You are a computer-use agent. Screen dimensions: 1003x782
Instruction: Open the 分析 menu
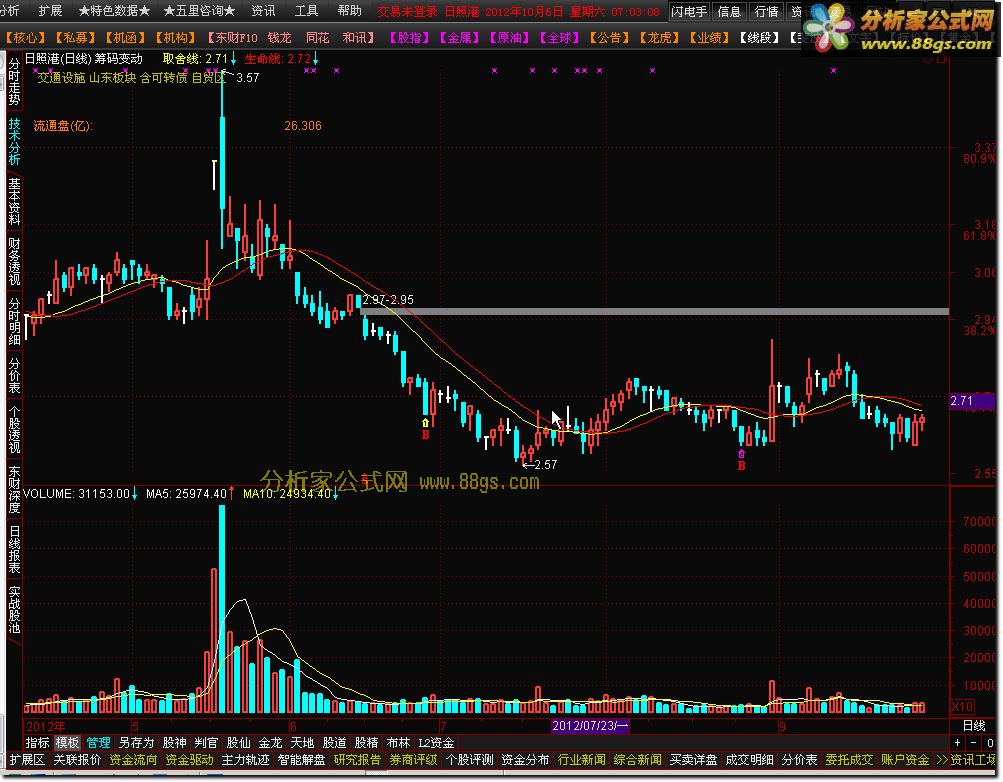[x=10, y=11]
